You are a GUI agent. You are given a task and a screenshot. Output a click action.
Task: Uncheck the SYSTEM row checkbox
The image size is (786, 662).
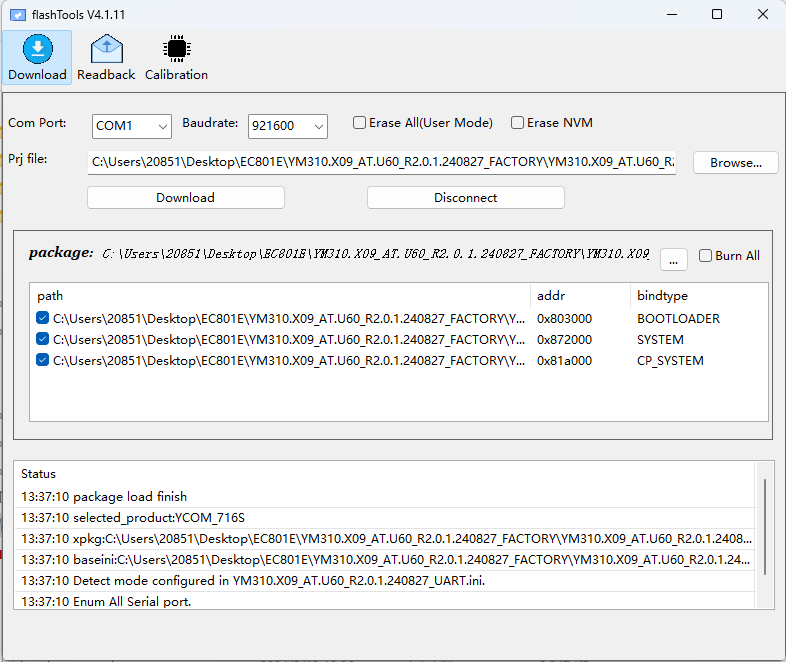43,339
